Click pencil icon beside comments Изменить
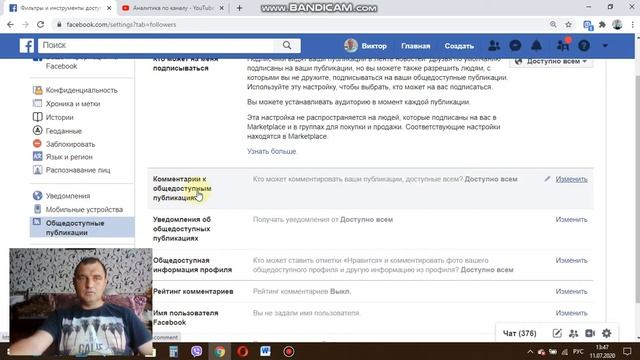 [x=547, y=179]
